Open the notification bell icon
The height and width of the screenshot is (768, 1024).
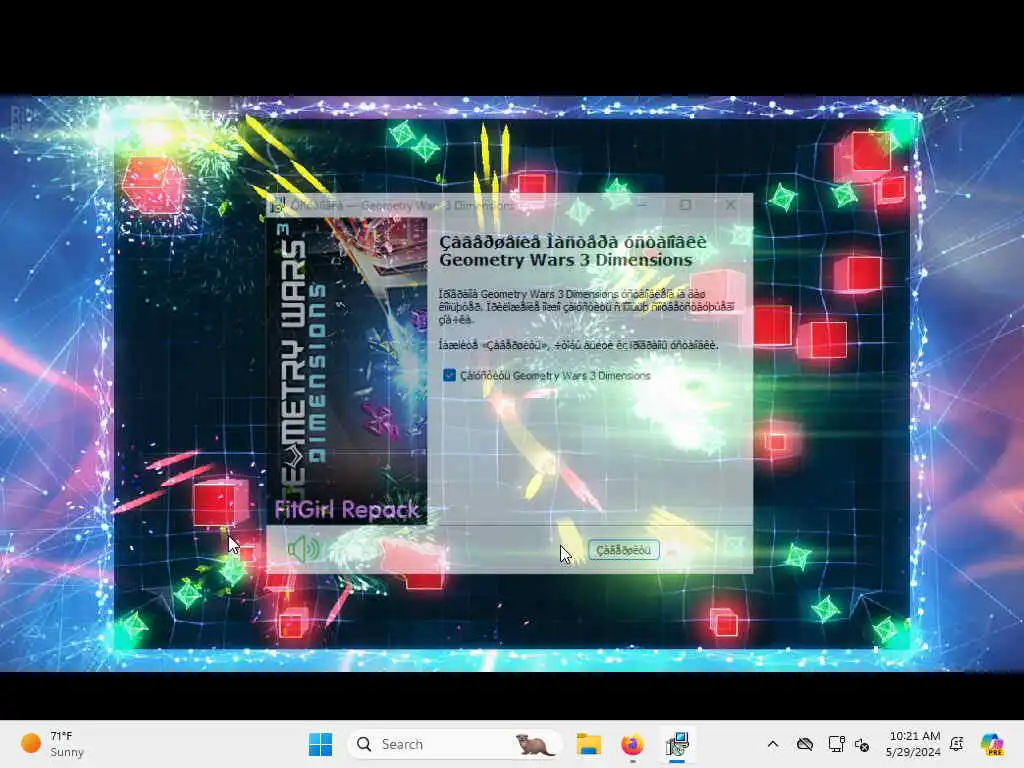click(x=957, y=744)
